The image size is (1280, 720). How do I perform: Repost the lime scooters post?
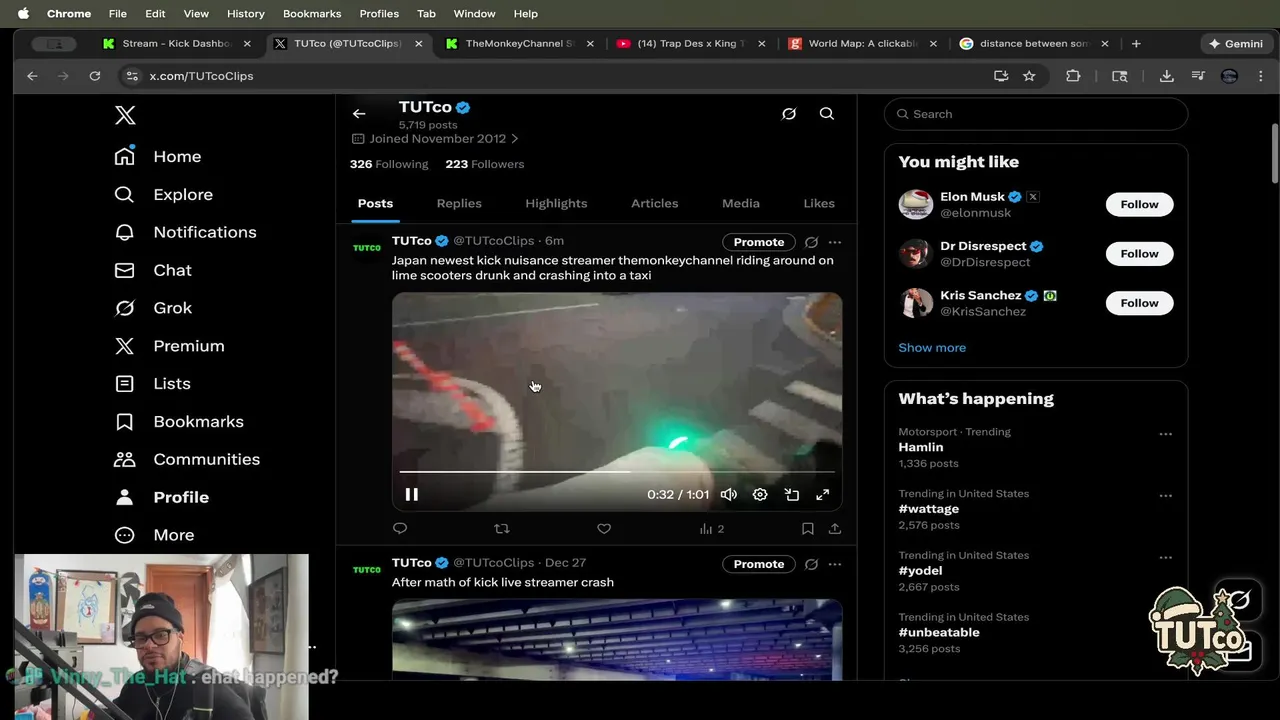[x=502, y=528]
